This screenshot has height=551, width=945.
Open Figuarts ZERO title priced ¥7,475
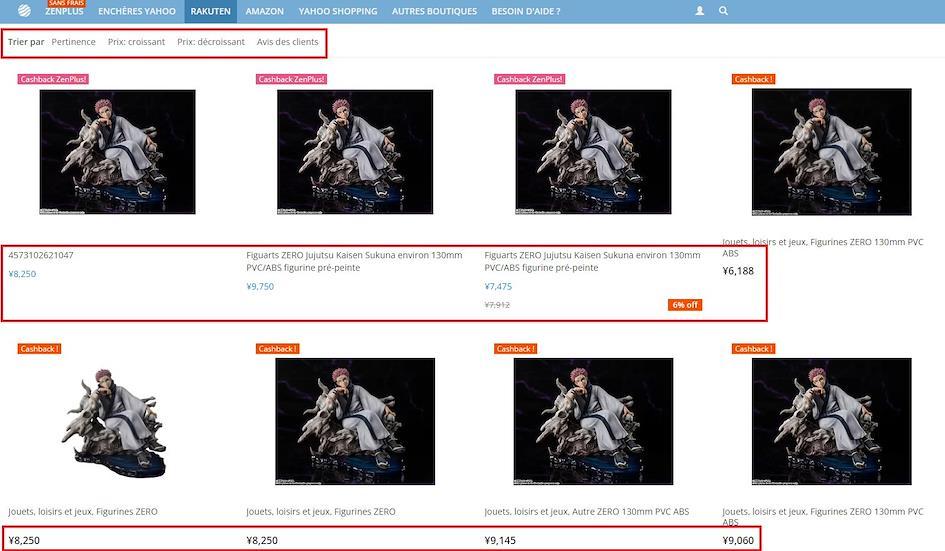(x=592, y=261)
